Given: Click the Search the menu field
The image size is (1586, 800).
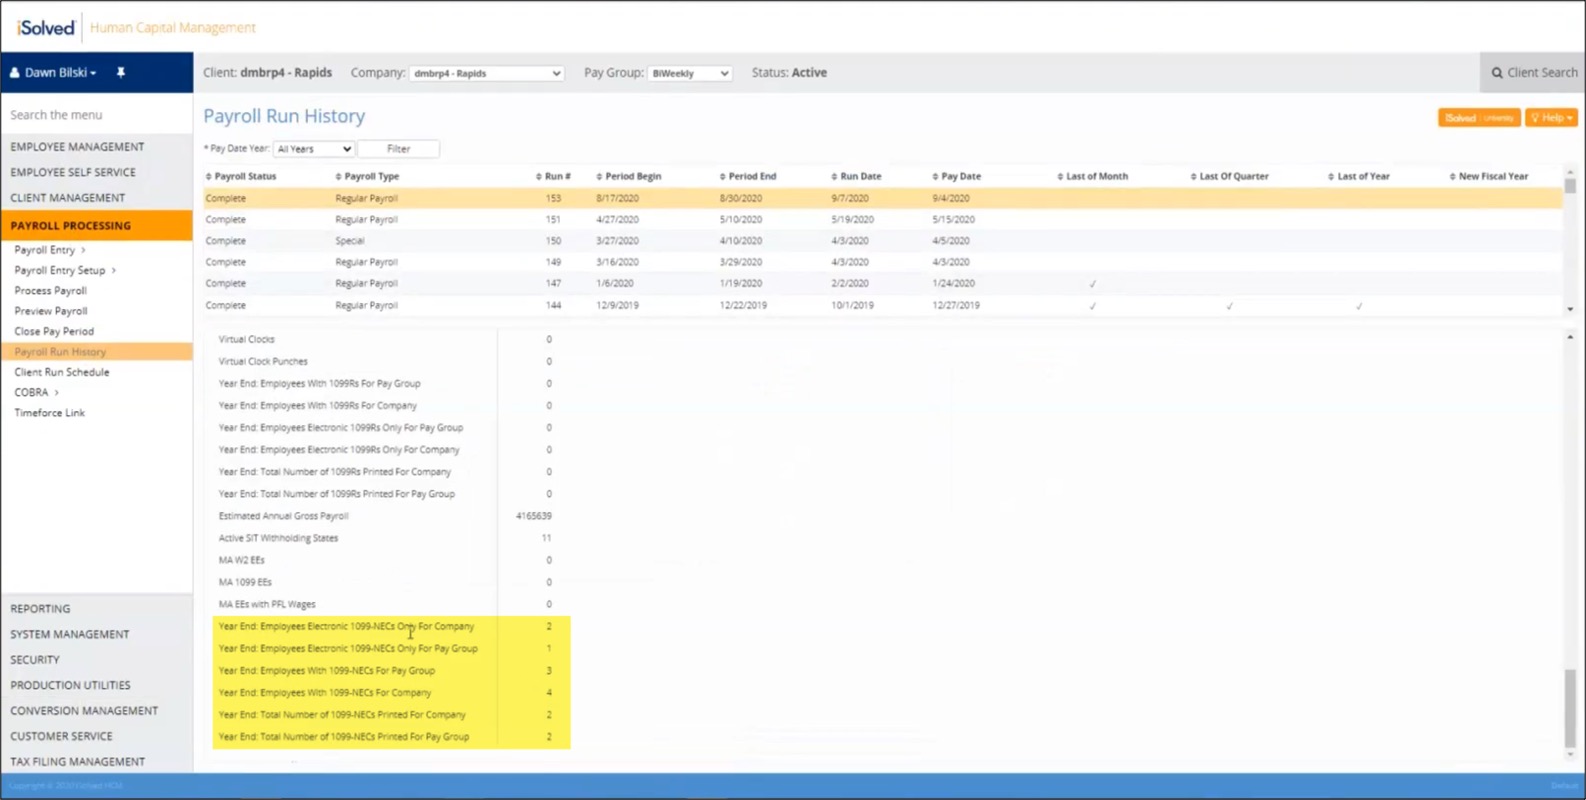Looking at the screenshot, I should click(96, 115).
